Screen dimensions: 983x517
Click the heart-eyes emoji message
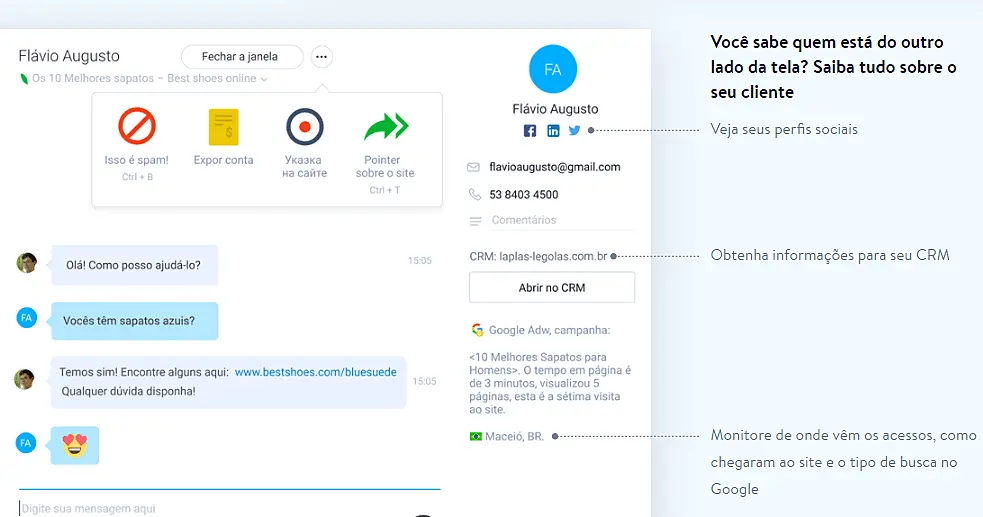coord(74,445)
